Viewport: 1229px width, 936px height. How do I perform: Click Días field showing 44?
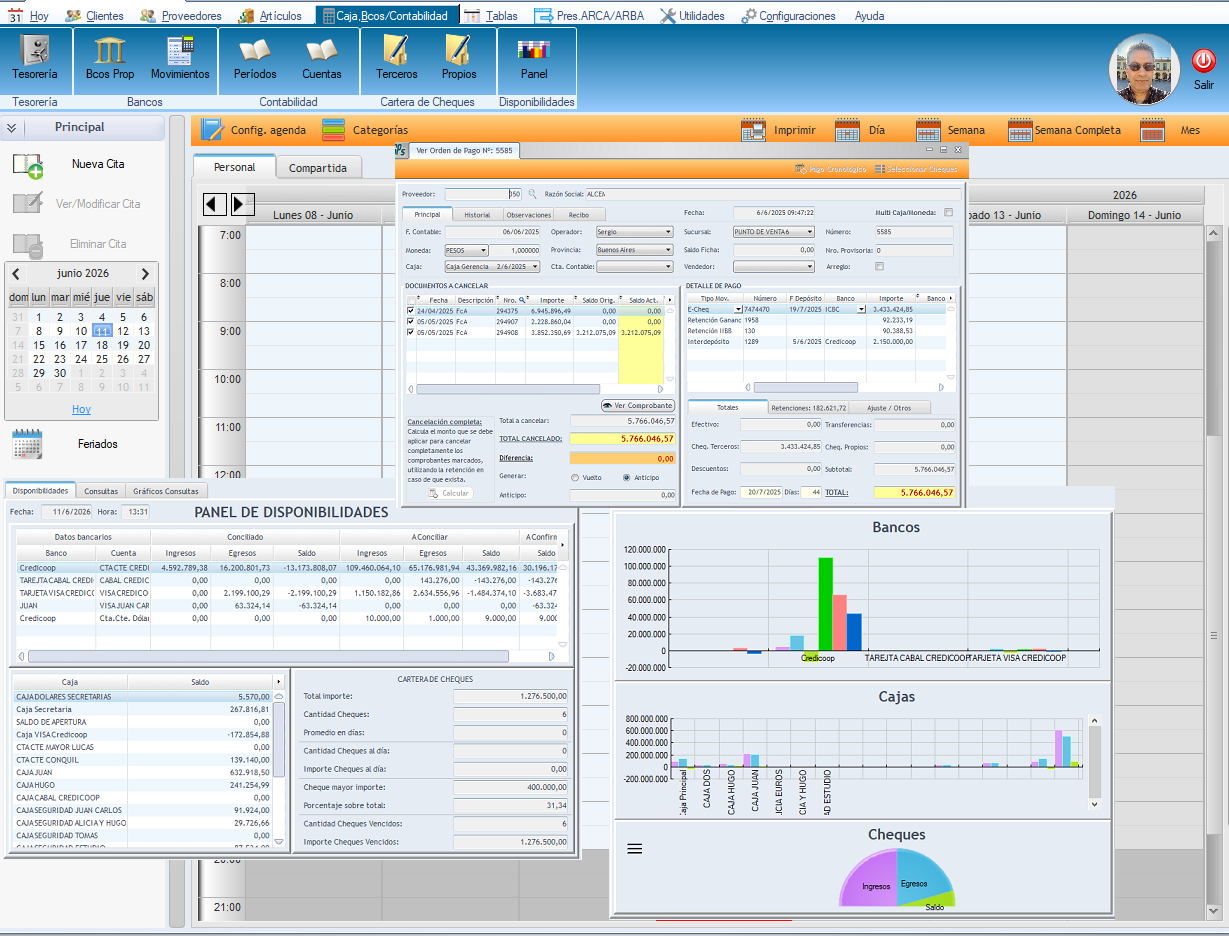(x=810, y=492)
